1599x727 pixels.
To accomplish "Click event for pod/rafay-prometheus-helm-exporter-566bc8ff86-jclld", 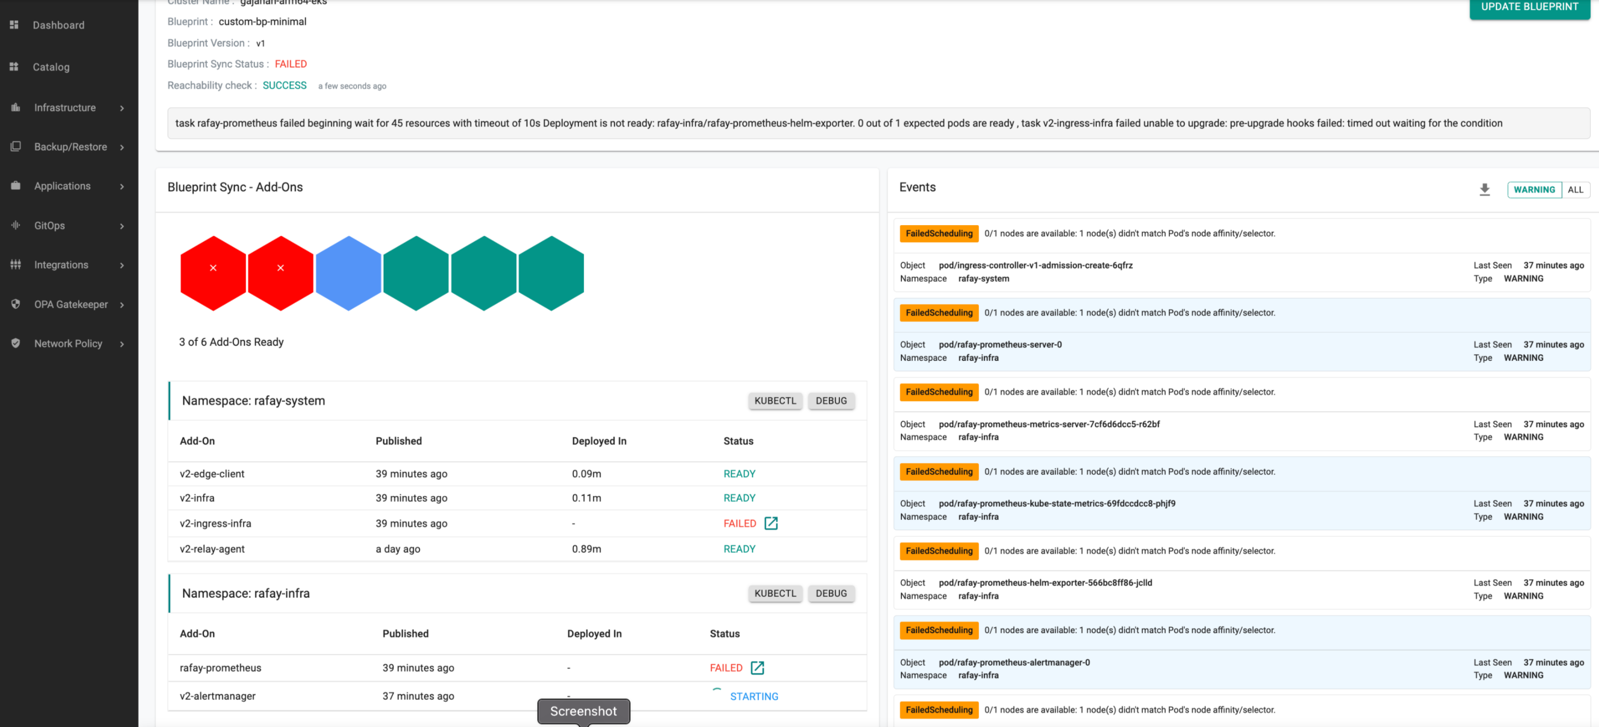I will [x=1242, y=574].
